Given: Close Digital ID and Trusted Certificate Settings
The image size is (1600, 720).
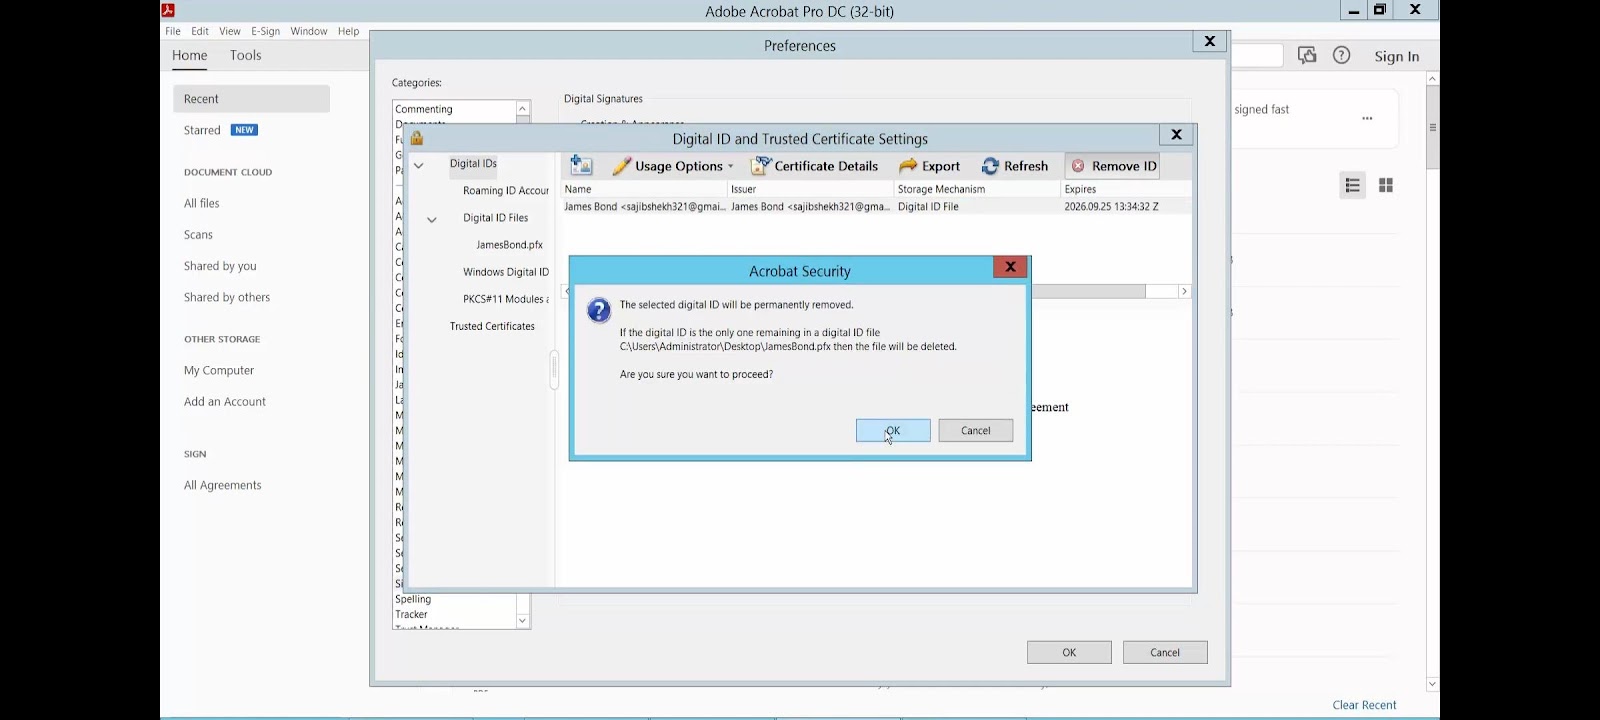Looking at the screenshot, I should pyautogui.click(x=1176, y=134).
